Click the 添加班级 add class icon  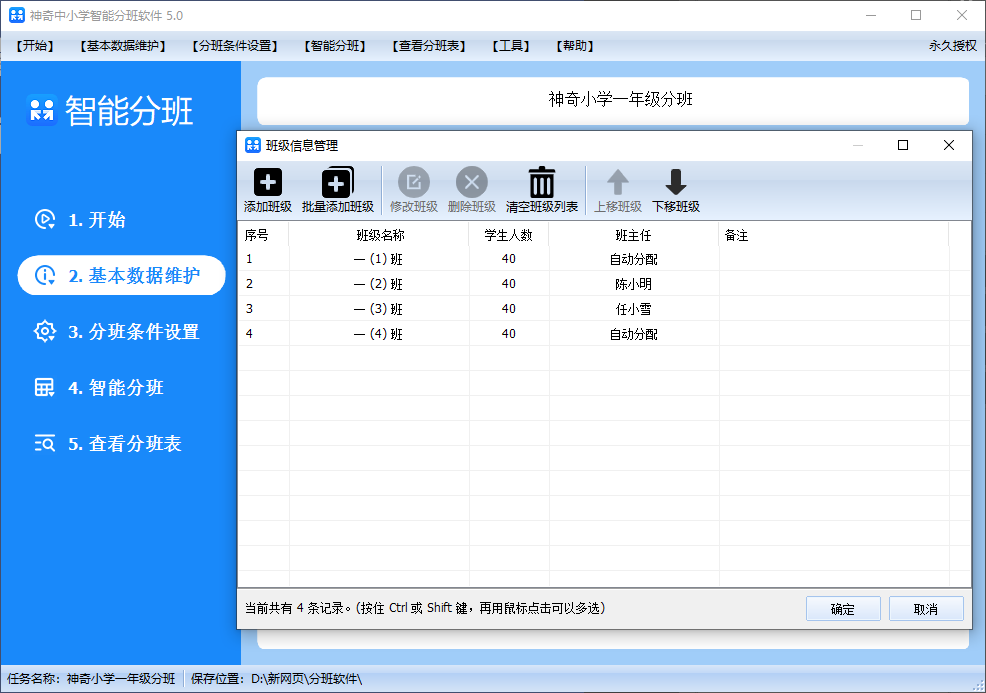268,183
